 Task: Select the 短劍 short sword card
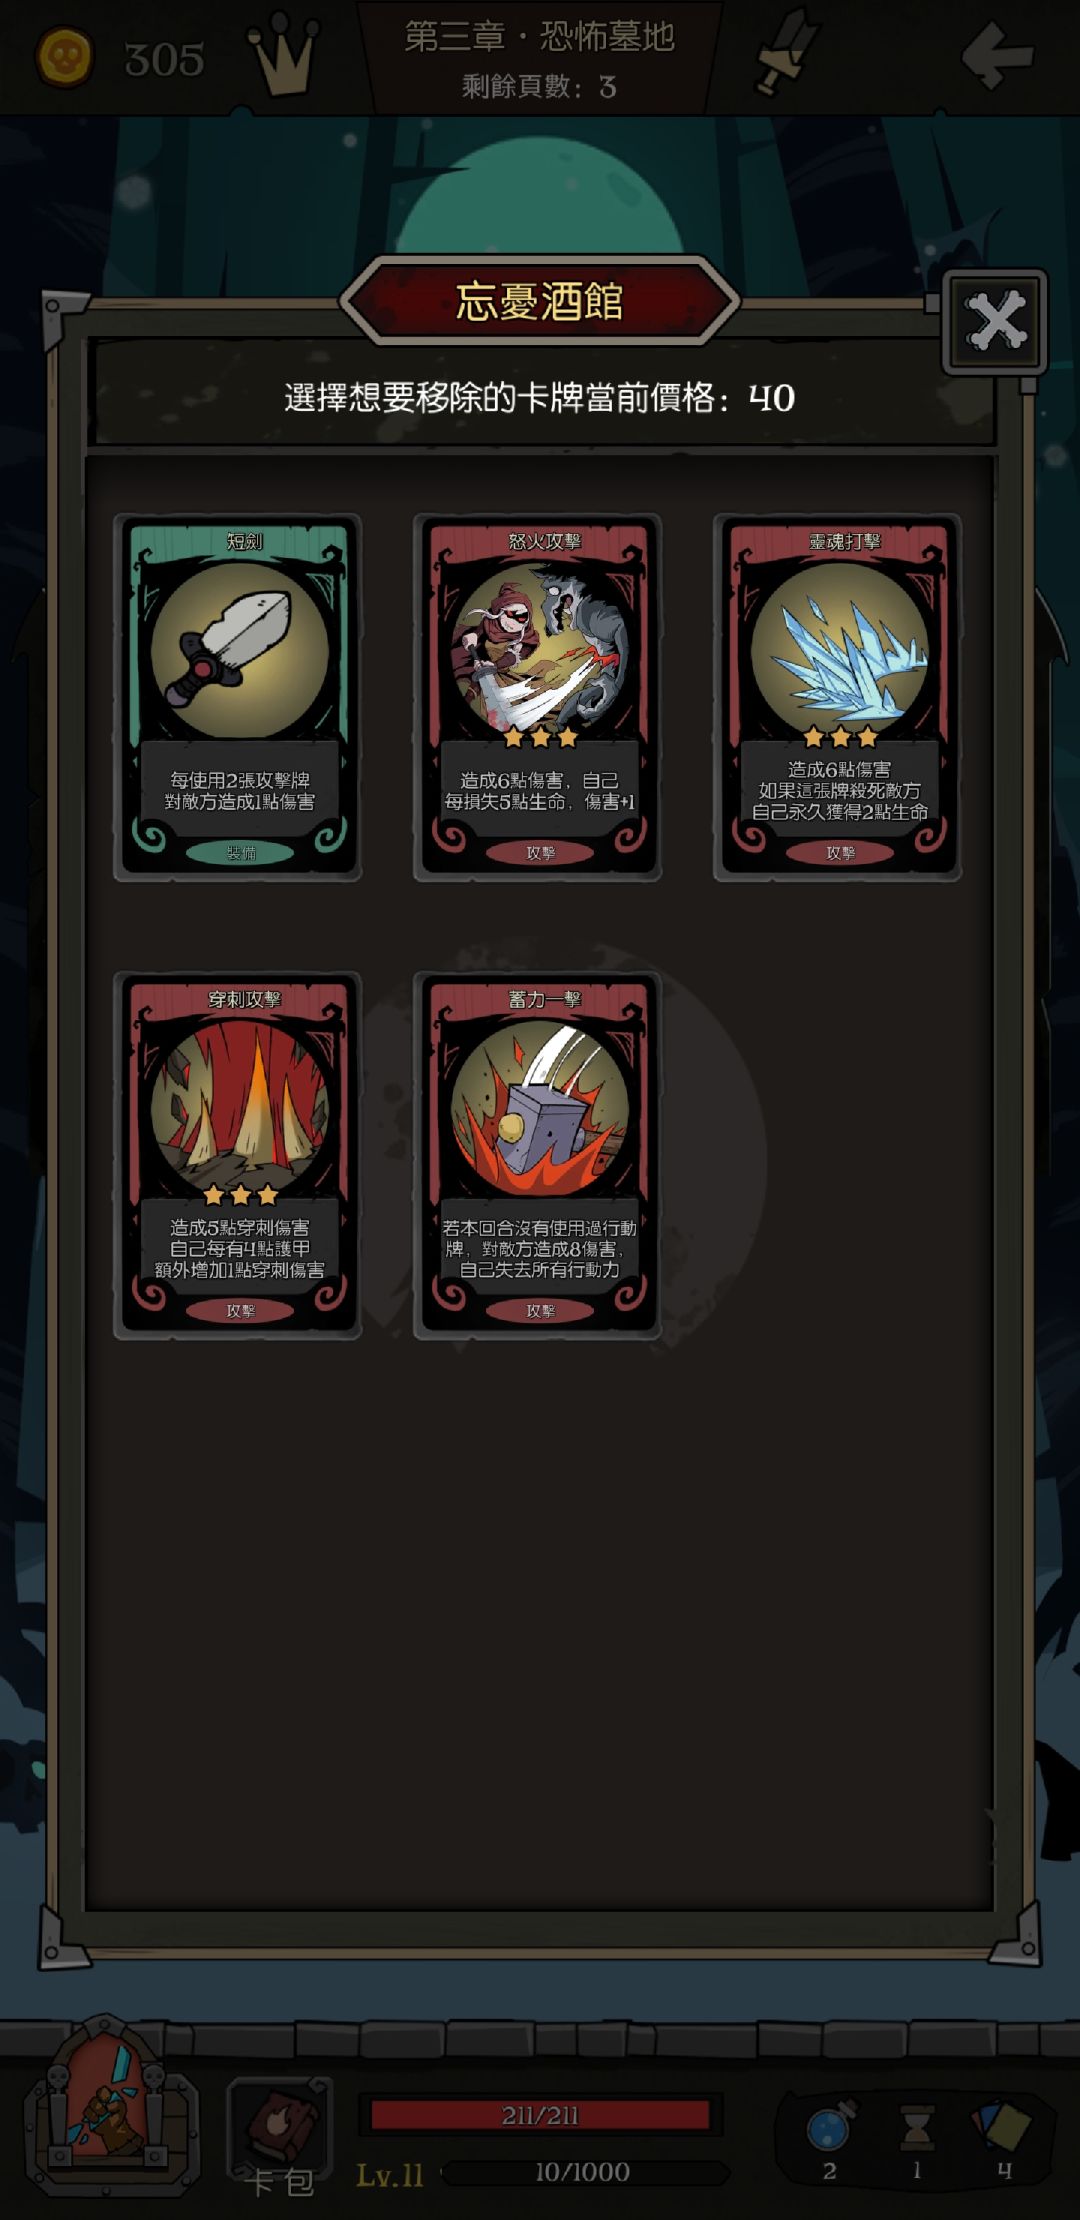click(x=238, y=698)
